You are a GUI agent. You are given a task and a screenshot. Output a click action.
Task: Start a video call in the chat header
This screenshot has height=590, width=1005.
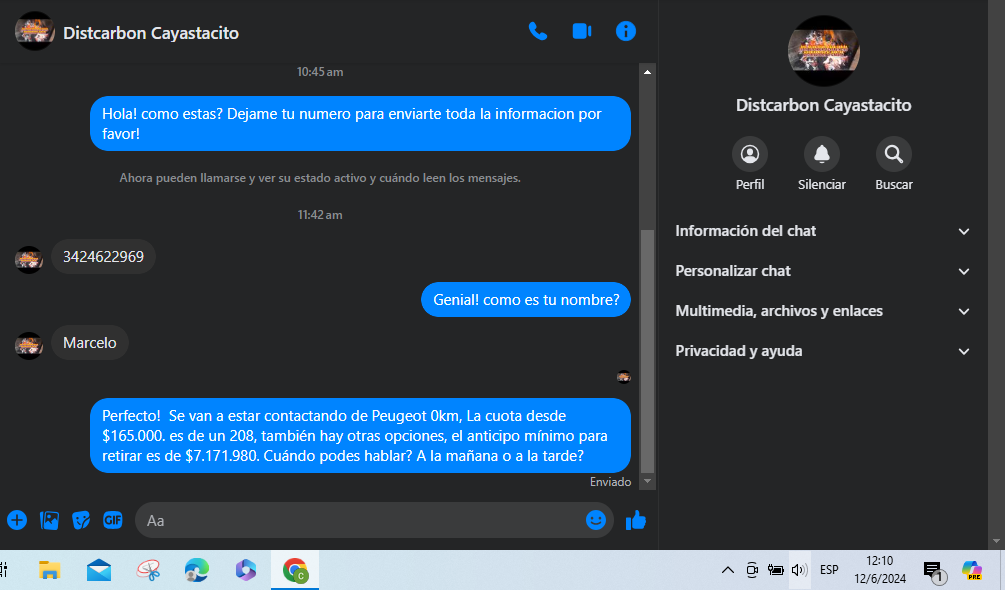[x=582, y=31]
